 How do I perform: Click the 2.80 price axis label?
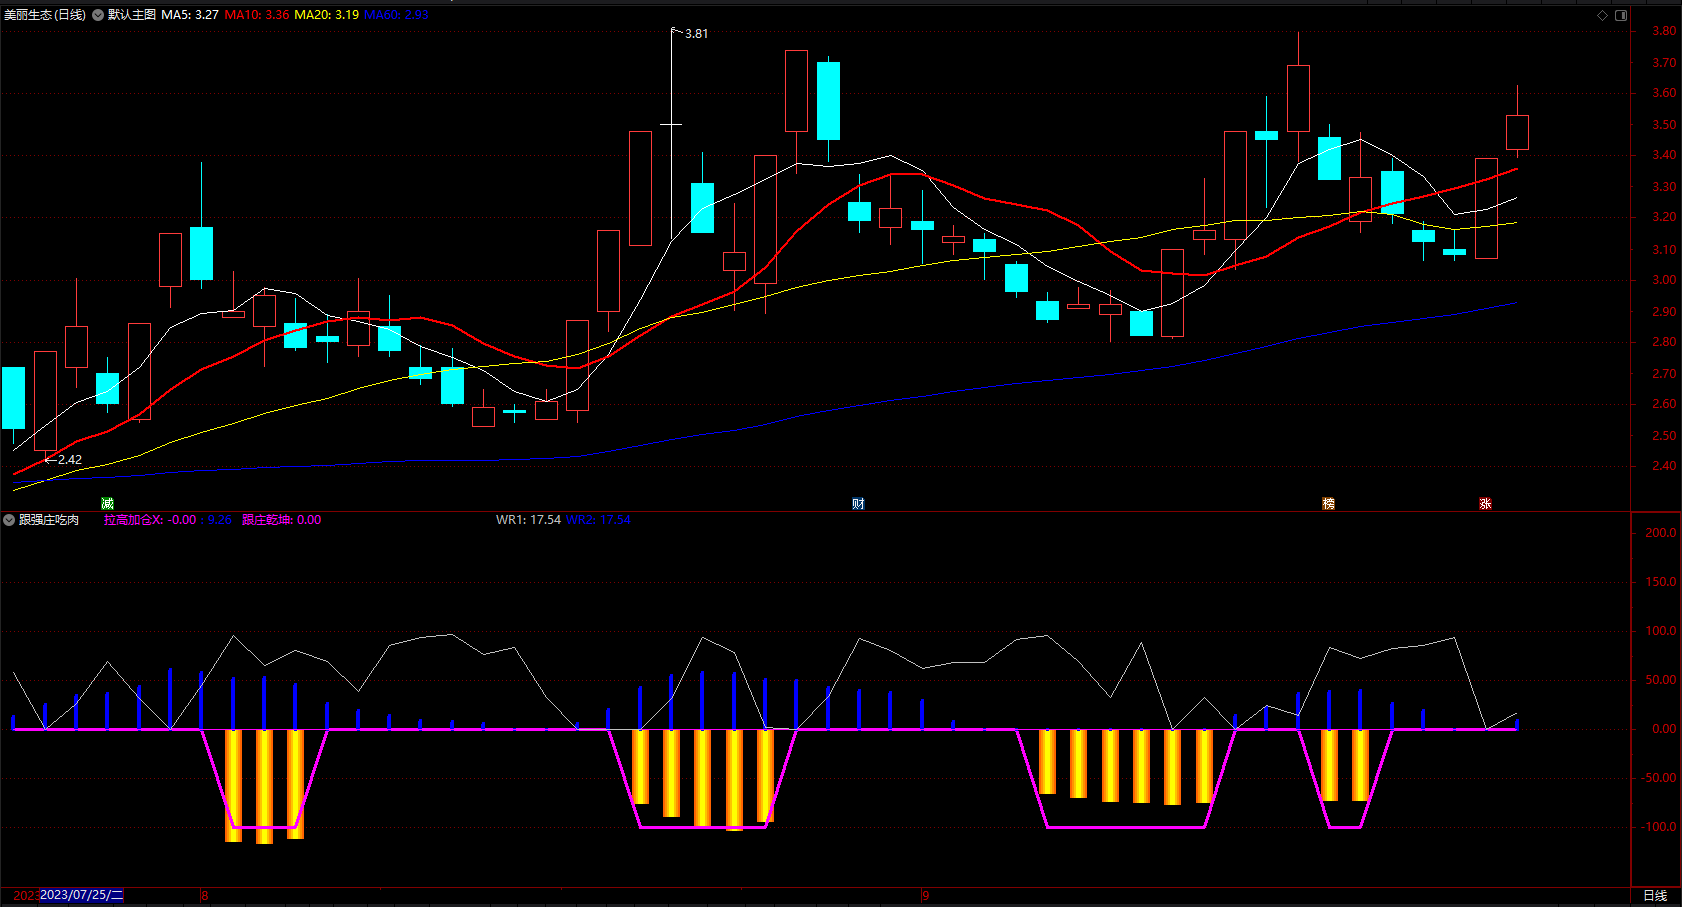point(1664,342)
